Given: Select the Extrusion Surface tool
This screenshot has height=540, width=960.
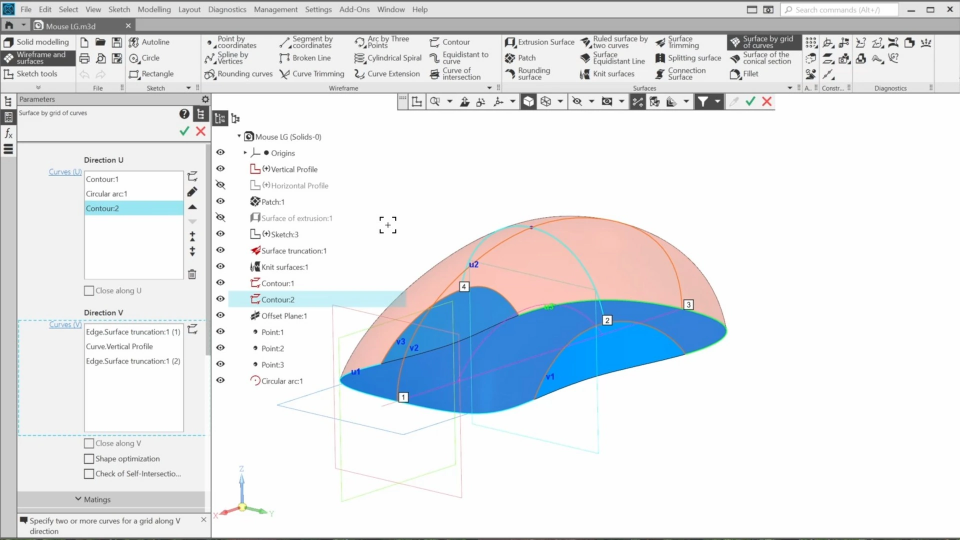Looking at the screenshot, I should click(x=539, y=42).
